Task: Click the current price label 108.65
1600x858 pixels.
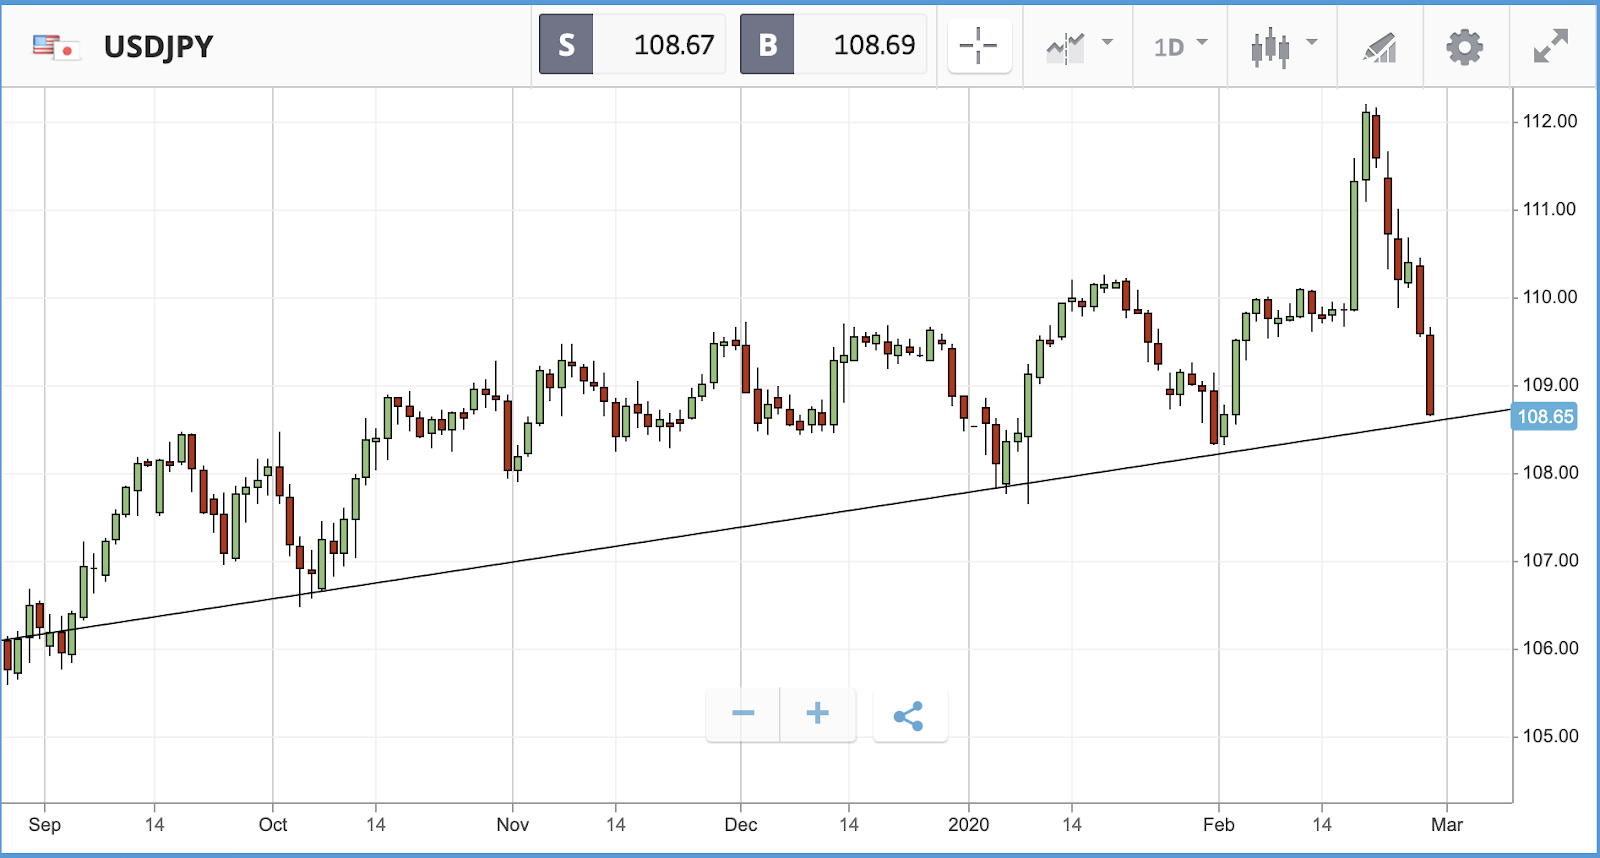Action: 1544,417
